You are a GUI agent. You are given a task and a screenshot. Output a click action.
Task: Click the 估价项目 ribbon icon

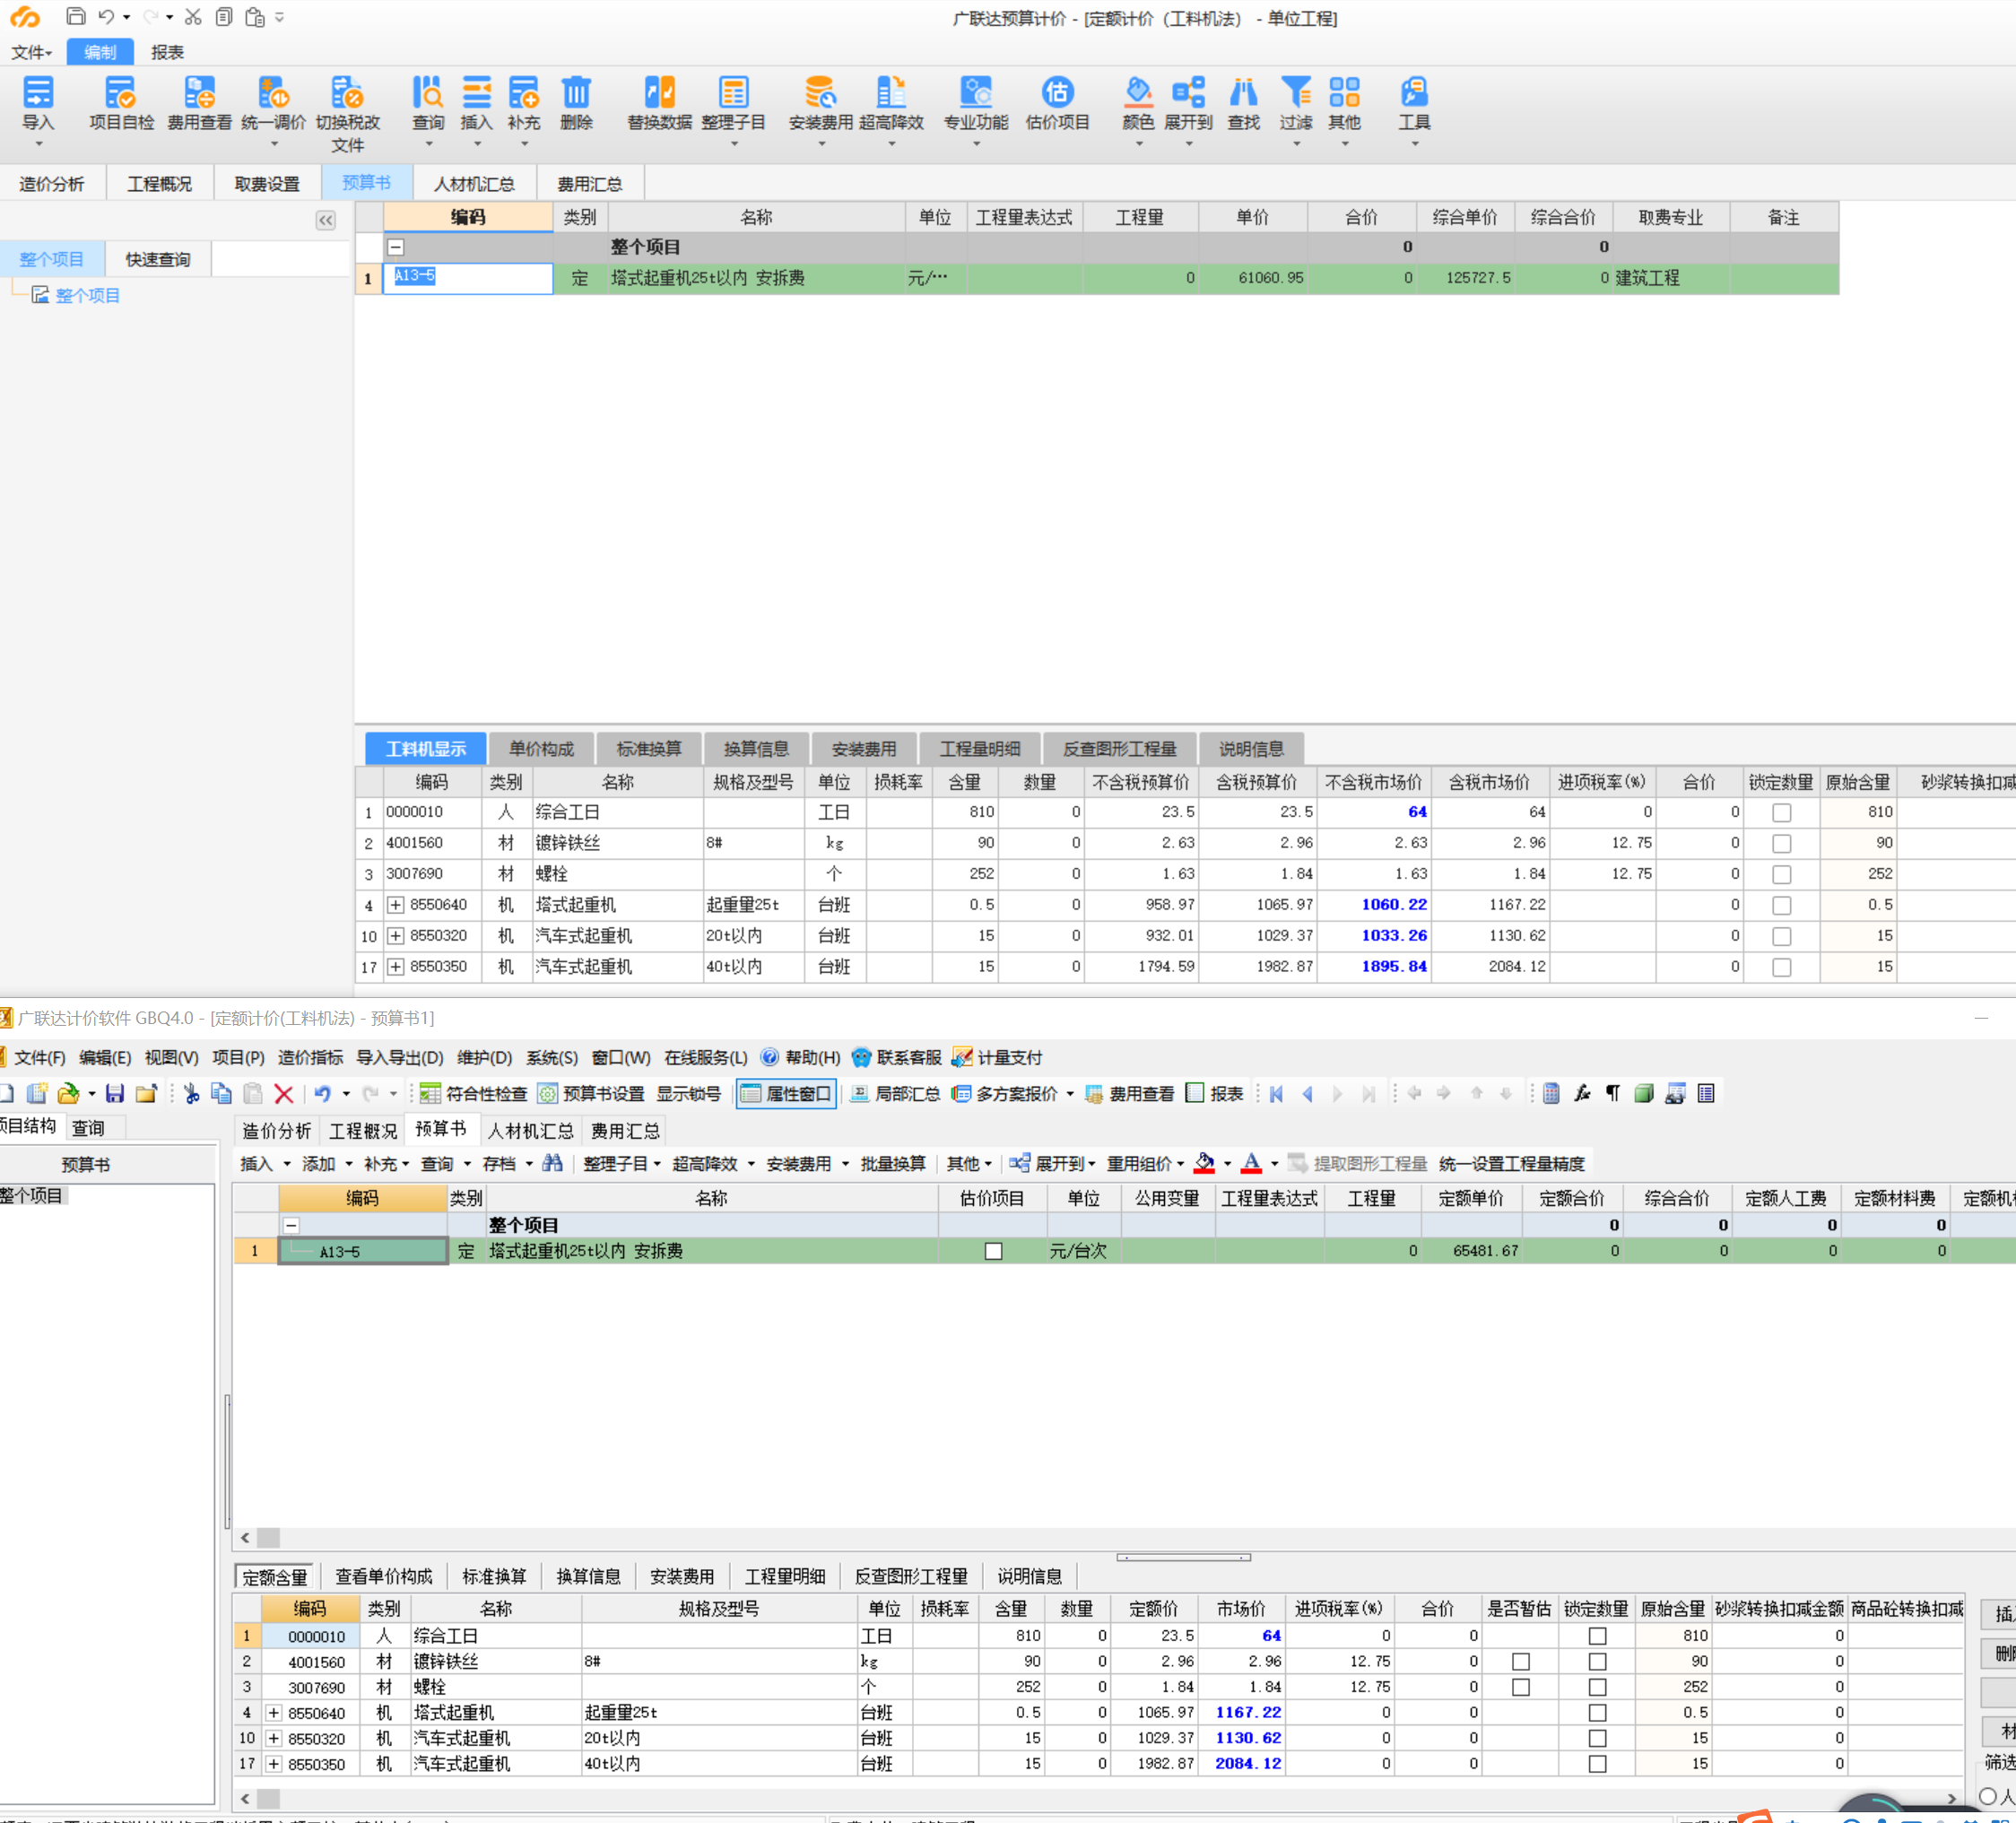tap(1057, 93)
